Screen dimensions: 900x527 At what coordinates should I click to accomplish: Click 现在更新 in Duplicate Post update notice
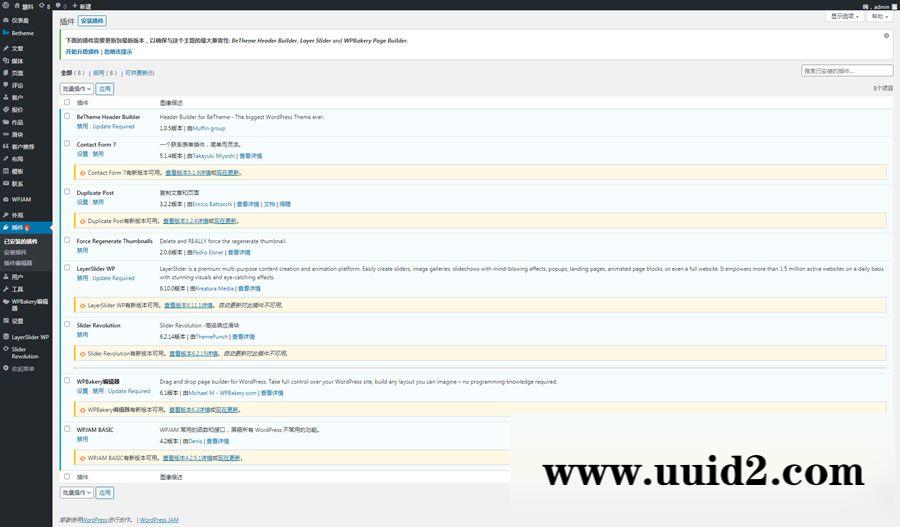pyautogui.click(x=226, y=220)
